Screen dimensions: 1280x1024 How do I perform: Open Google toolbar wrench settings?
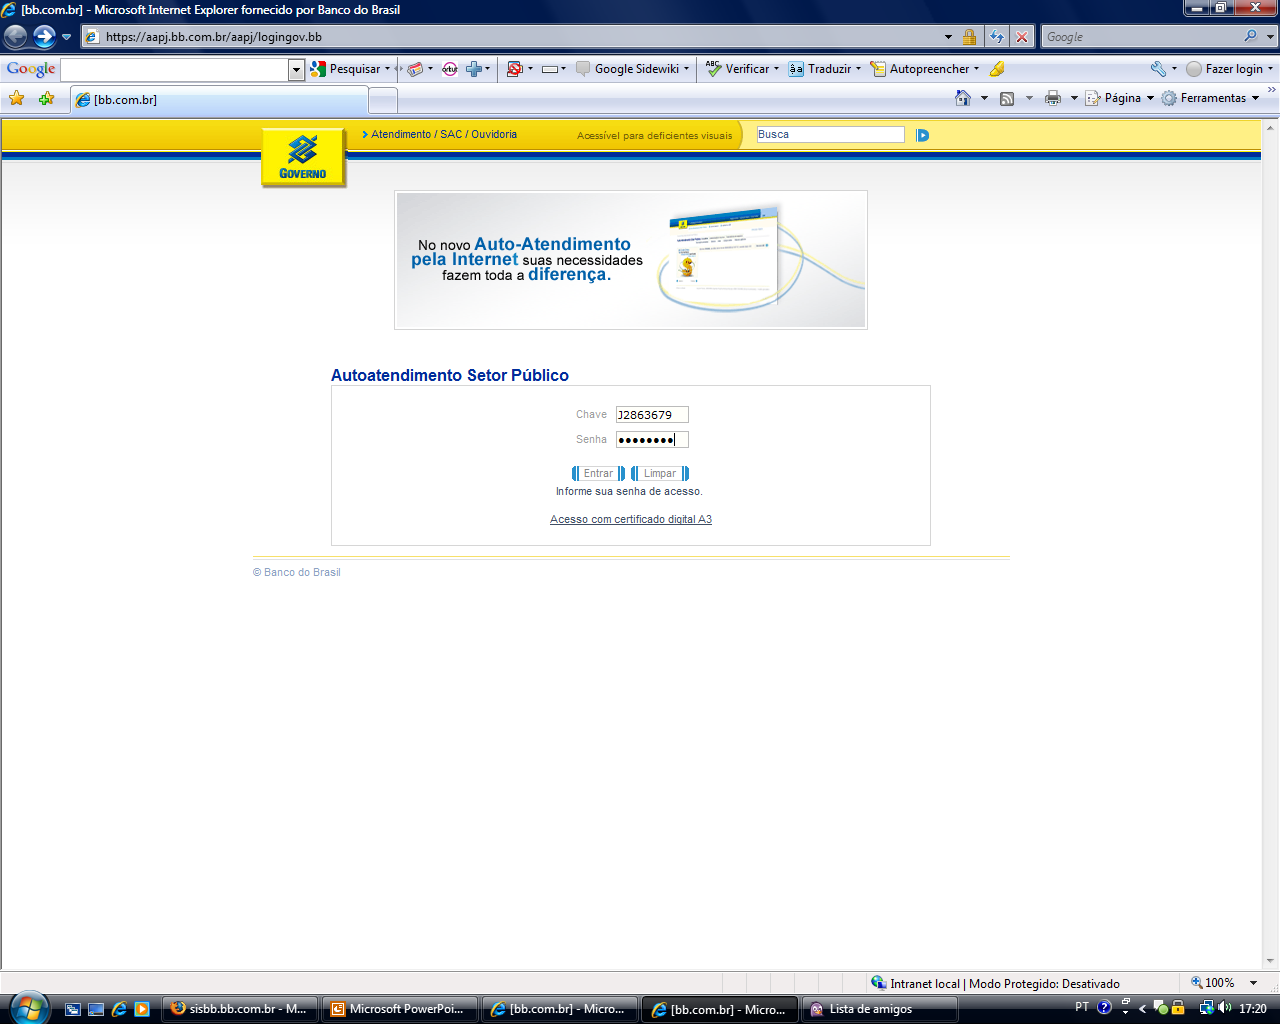coord(1158,69)
